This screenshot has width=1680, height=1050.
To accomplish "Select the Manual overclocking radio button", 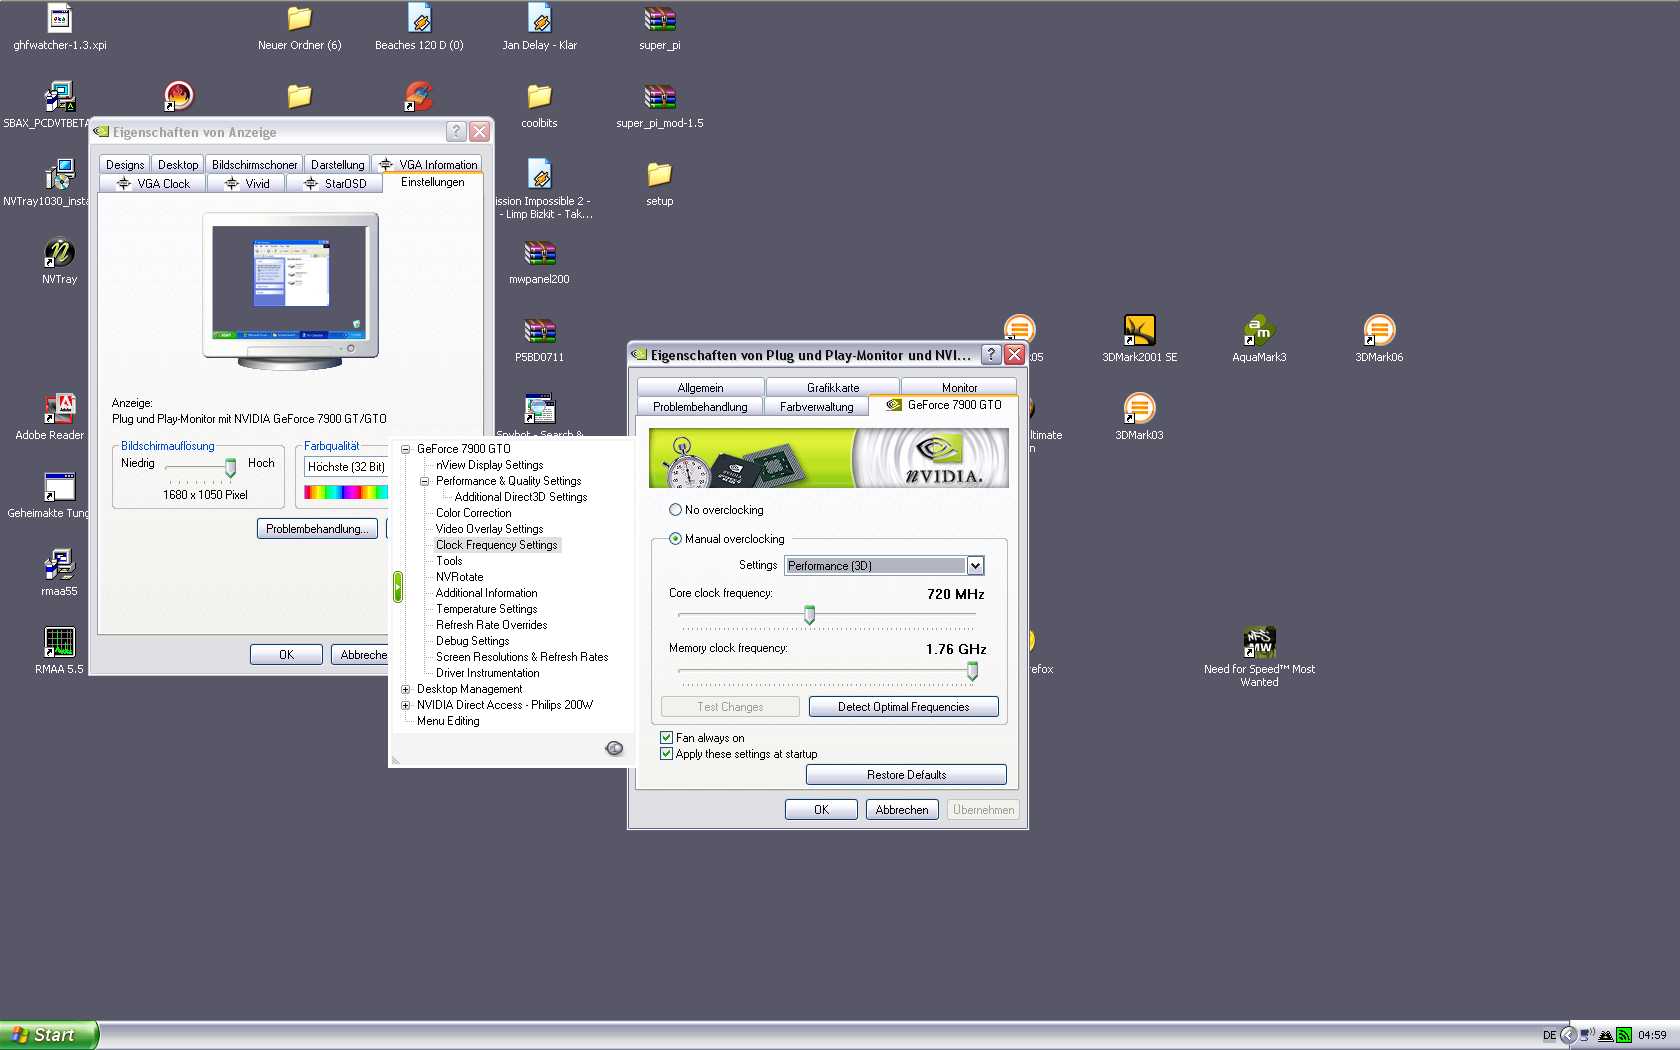I will 675,539.
